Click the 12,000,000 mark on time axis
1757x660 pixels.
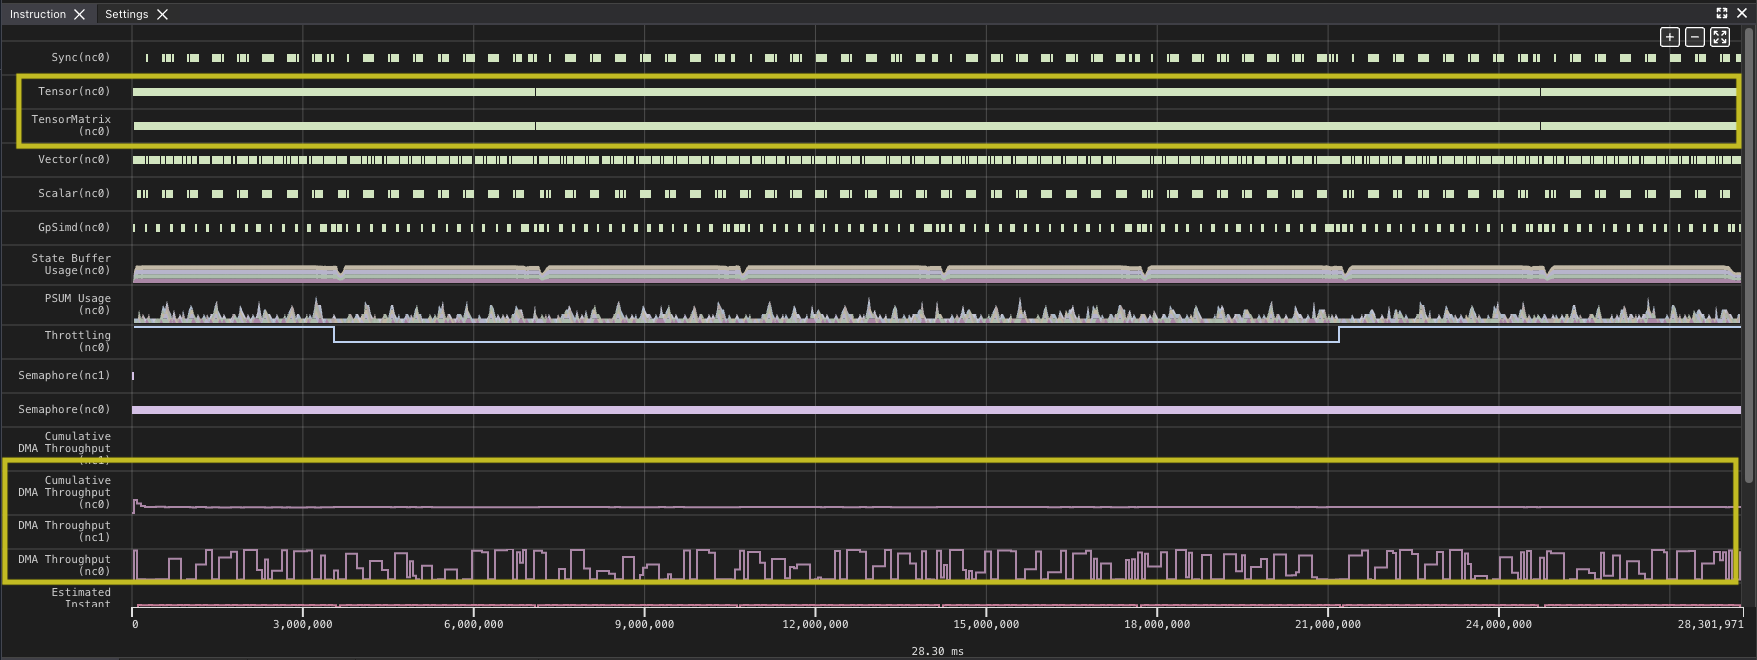click(x=815, y=624)
